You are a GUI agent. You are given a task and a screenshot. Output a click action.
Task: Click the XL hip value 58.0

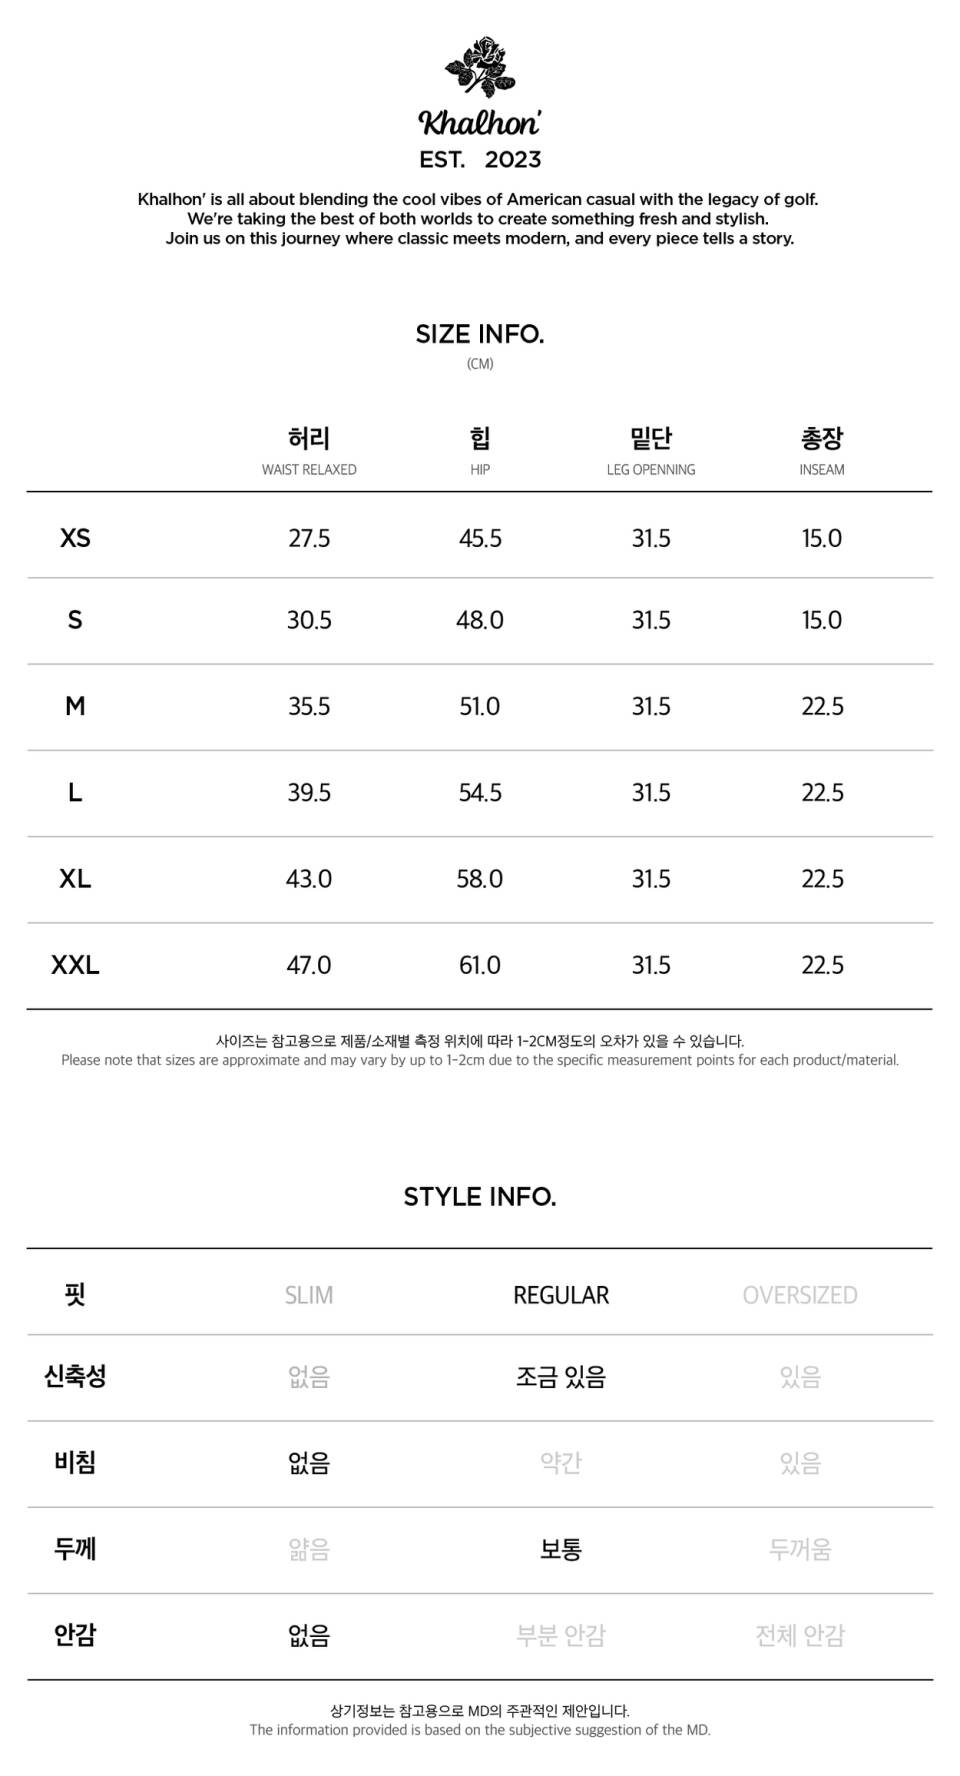click(x=480, y=879)
